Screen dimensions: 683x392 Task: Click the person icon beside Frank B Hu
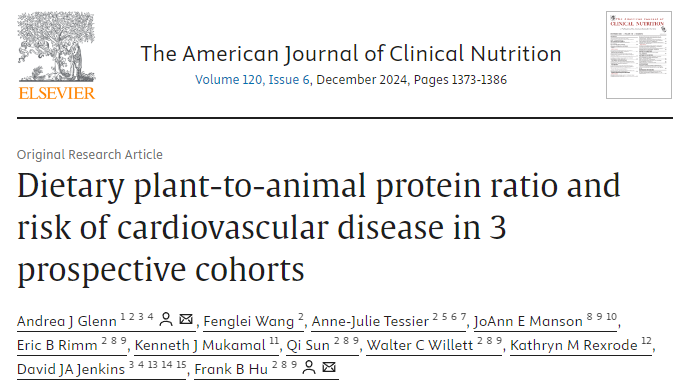[309, 367]
